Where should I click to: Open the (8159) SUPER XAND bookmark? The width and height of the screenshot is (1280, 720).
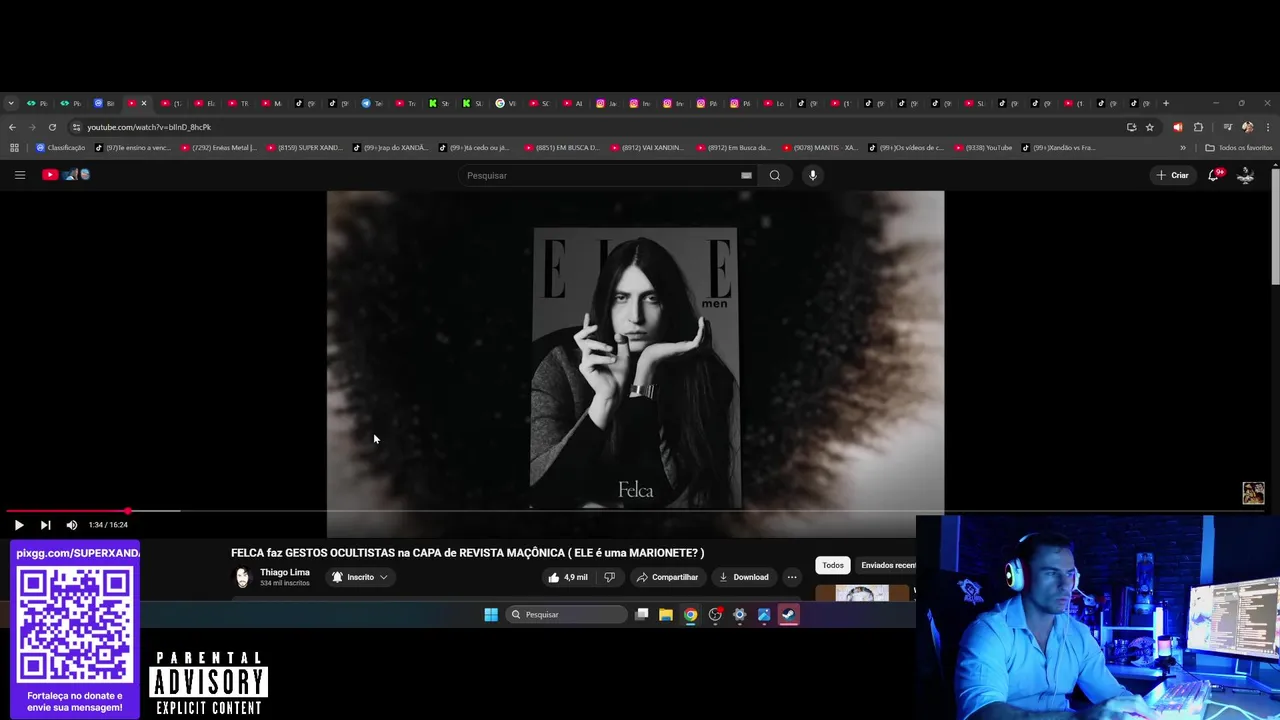pos(304,148)
